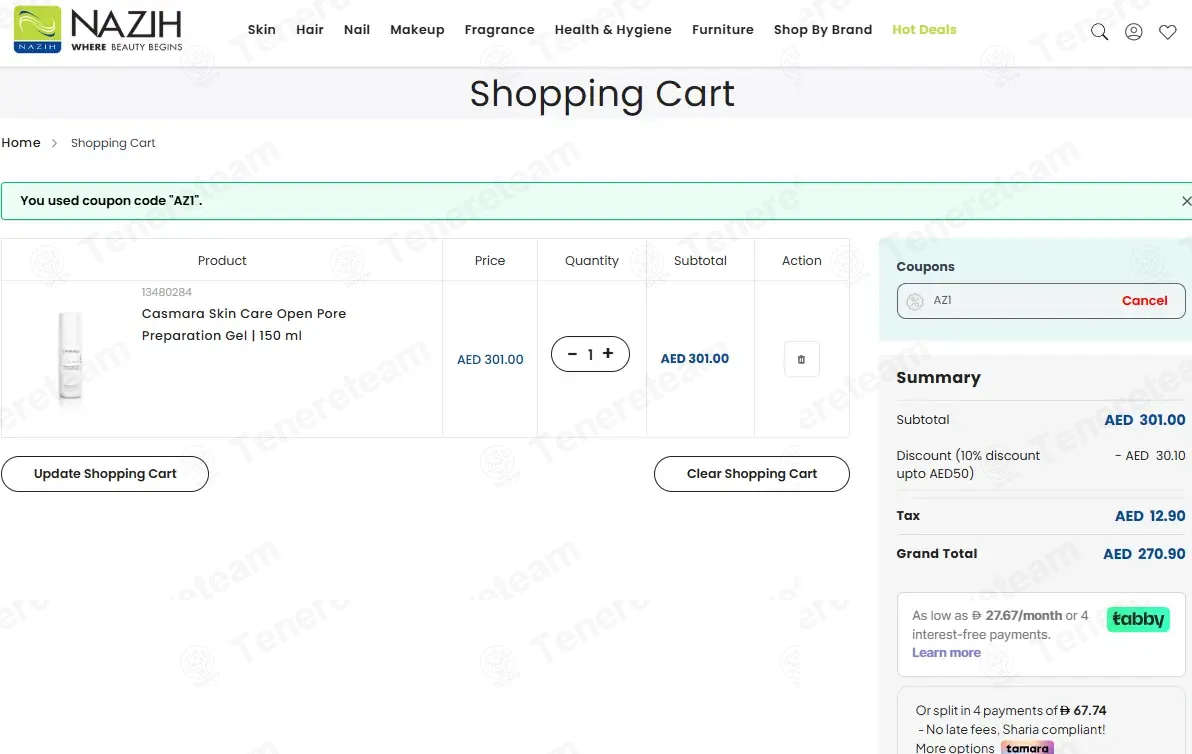
Task: Click the Grand Total AED 270.90 value
Action: click(1144, 554)
